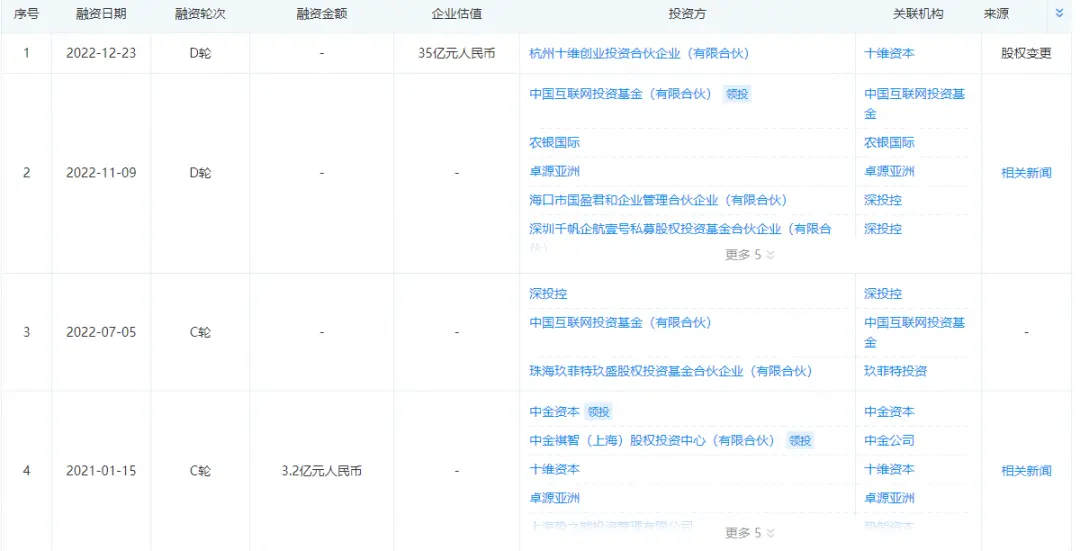The image size is (1080, 551).
Task: Expand '更多 5' investors in the 2022-11-09 row
Action: 749,255
